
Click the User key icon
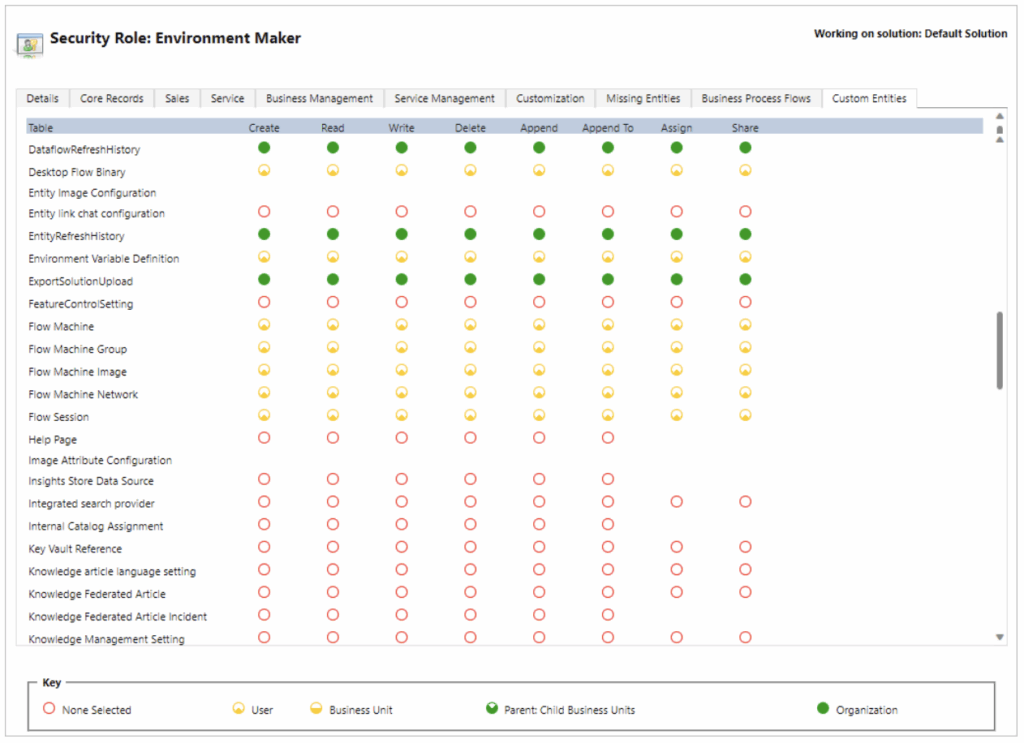(x=238, y=708)
